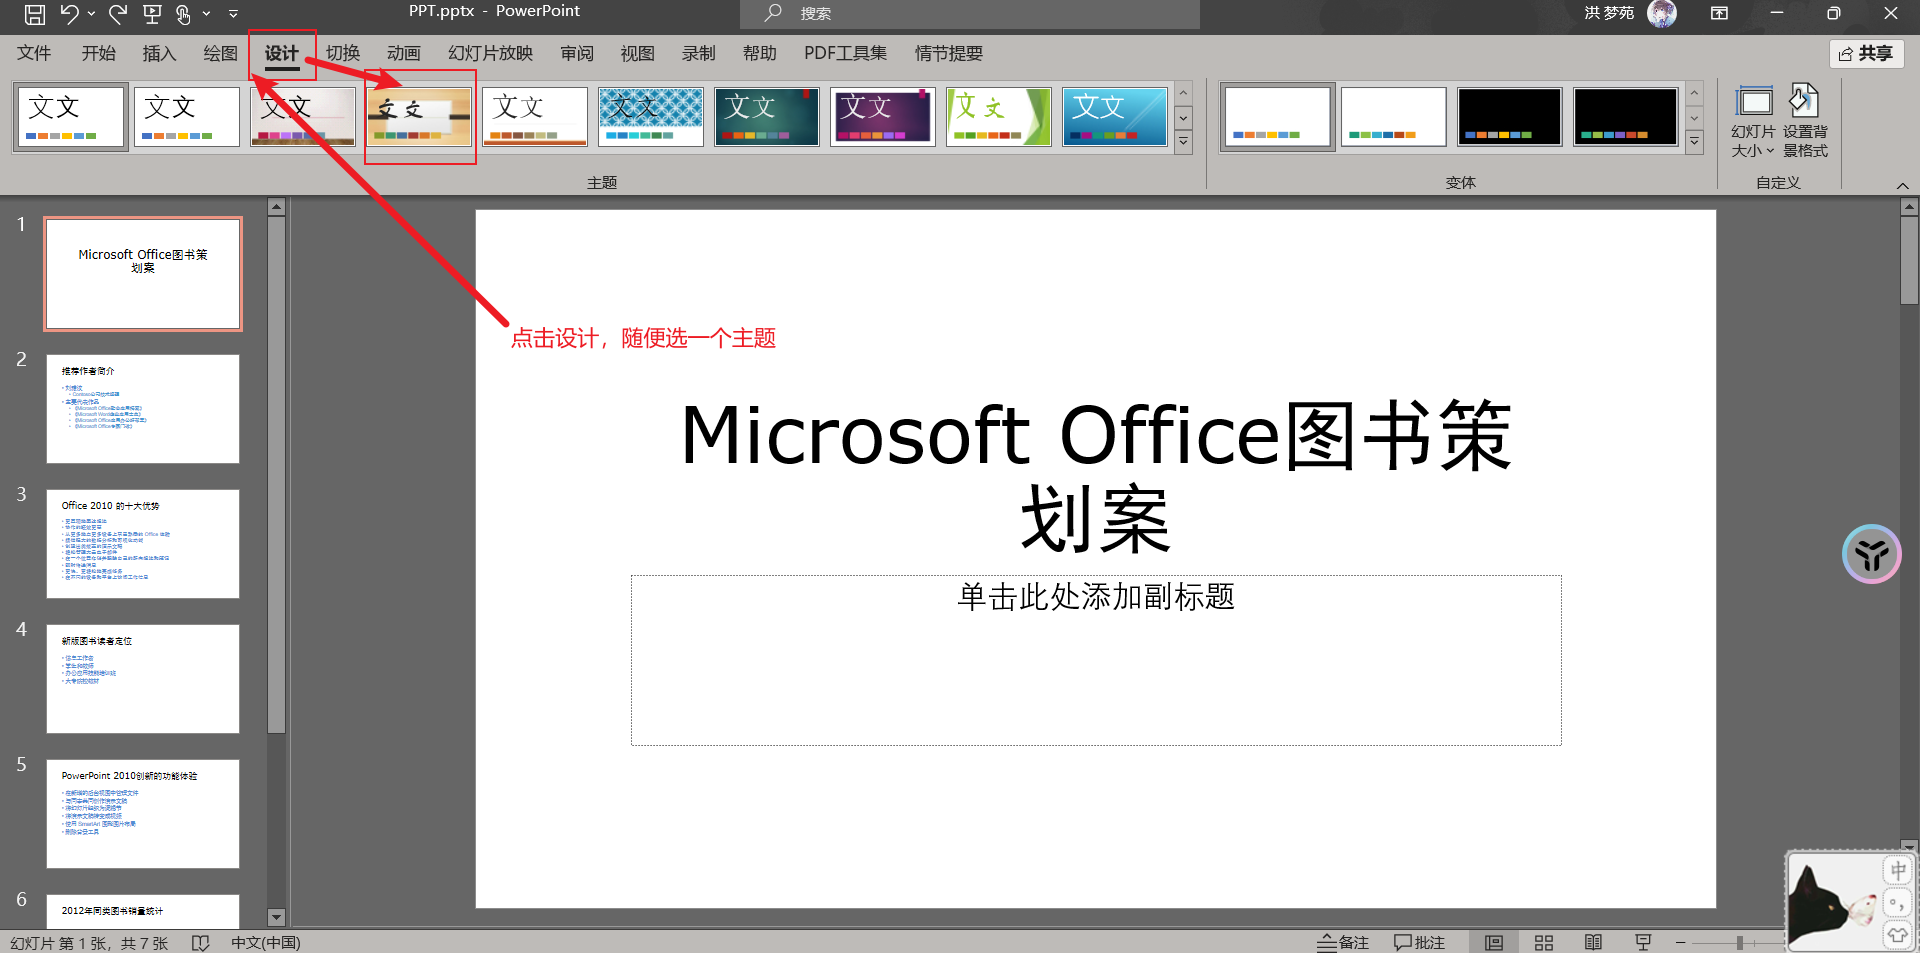Click the search magnifier icon
Viewport: 1920px width, 953px height.
click(773, 13)
